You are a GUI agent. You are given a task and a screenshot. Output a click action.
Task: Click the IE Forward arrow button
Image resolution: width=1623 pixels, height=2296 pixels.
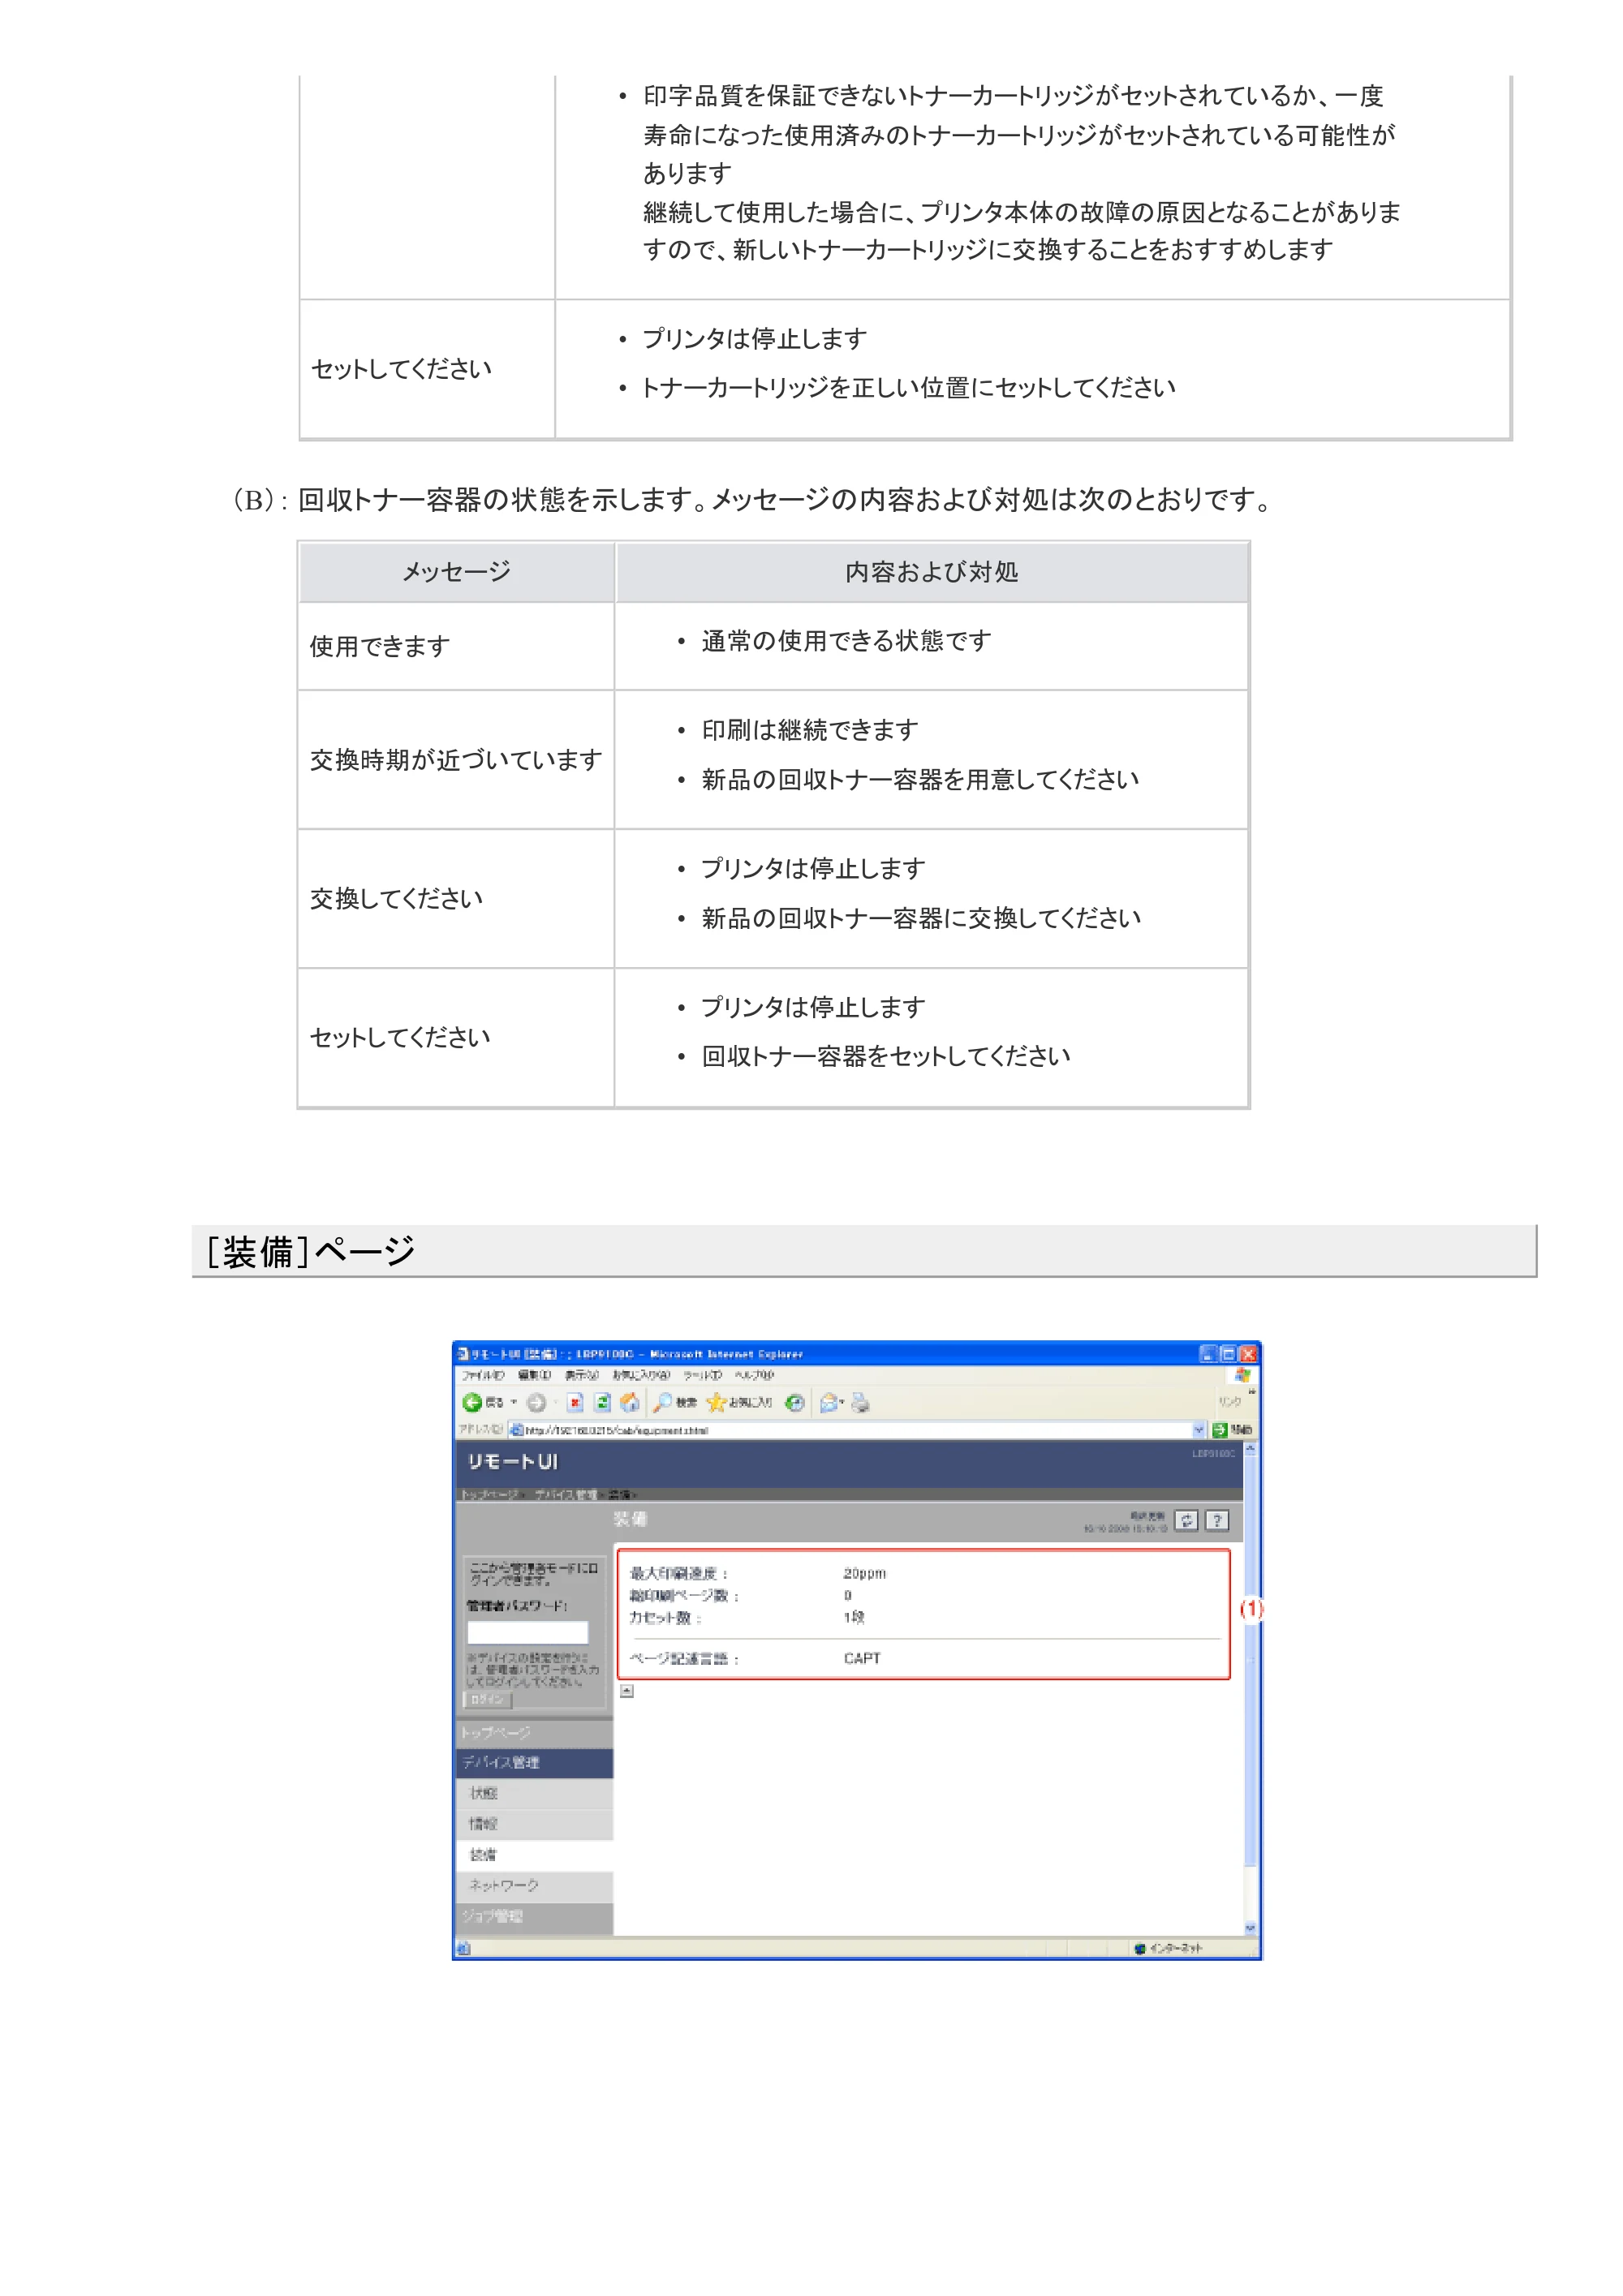tap(537, 1403)
